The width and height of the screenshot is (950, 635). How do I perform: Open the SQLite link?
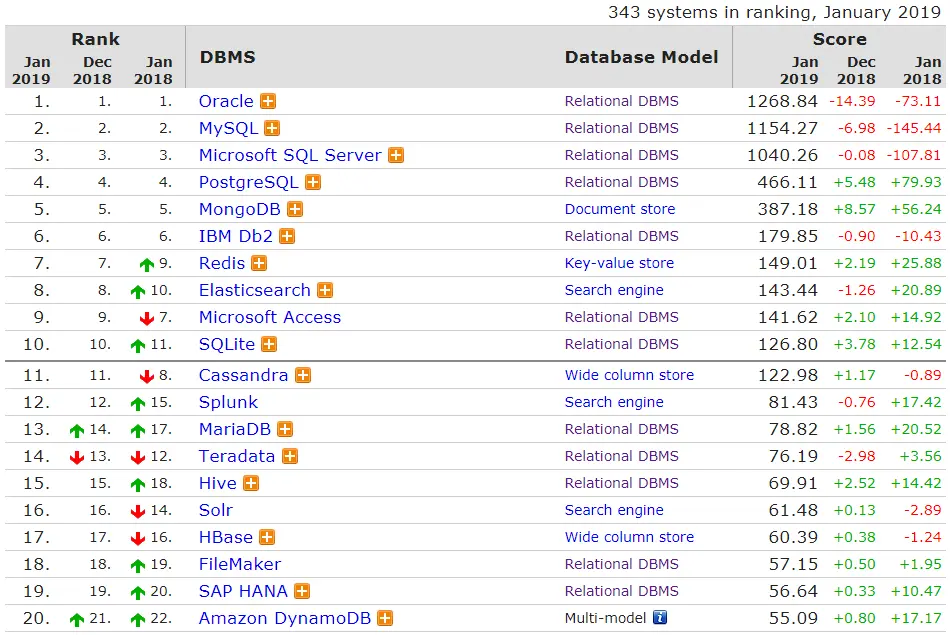pyautogui.click(x=227, y=345)
